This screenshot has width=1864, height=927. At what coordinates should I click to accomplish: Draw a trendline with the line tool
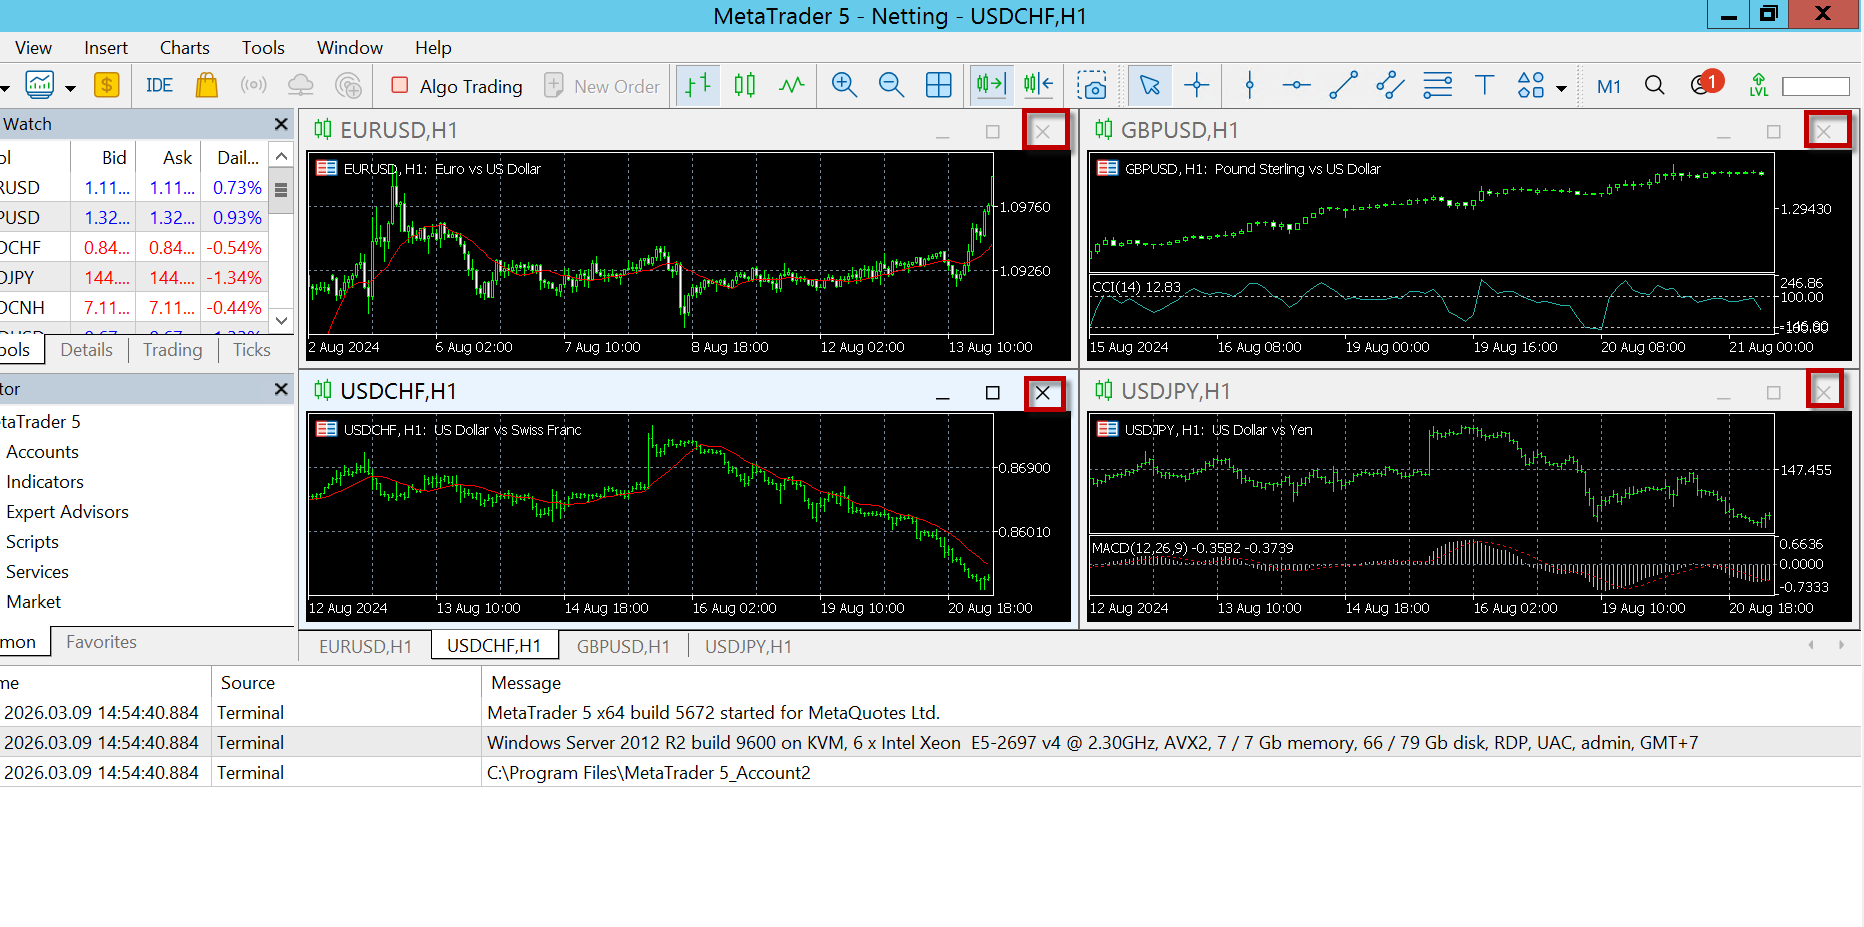coord(1343,86)
